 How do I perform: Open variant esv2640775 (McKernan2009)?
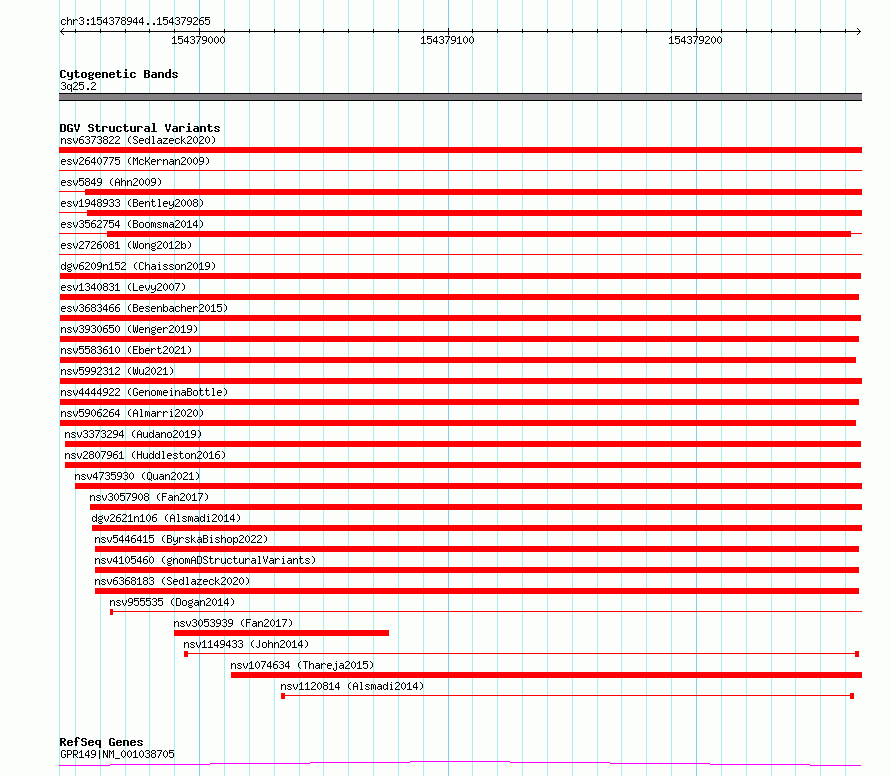(x=135, y=161)
